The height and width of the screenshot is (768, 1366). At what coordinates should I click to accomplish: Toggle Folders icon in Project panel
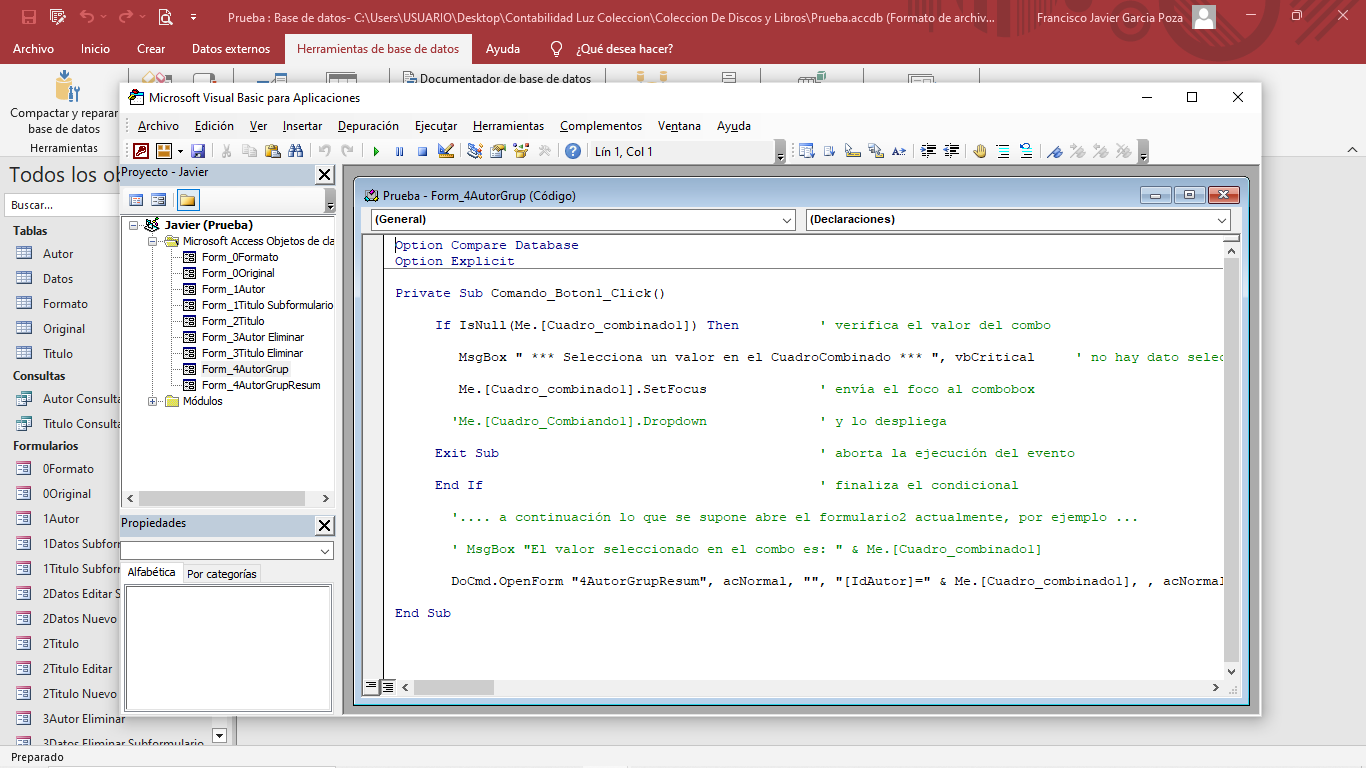coord(187,200)
